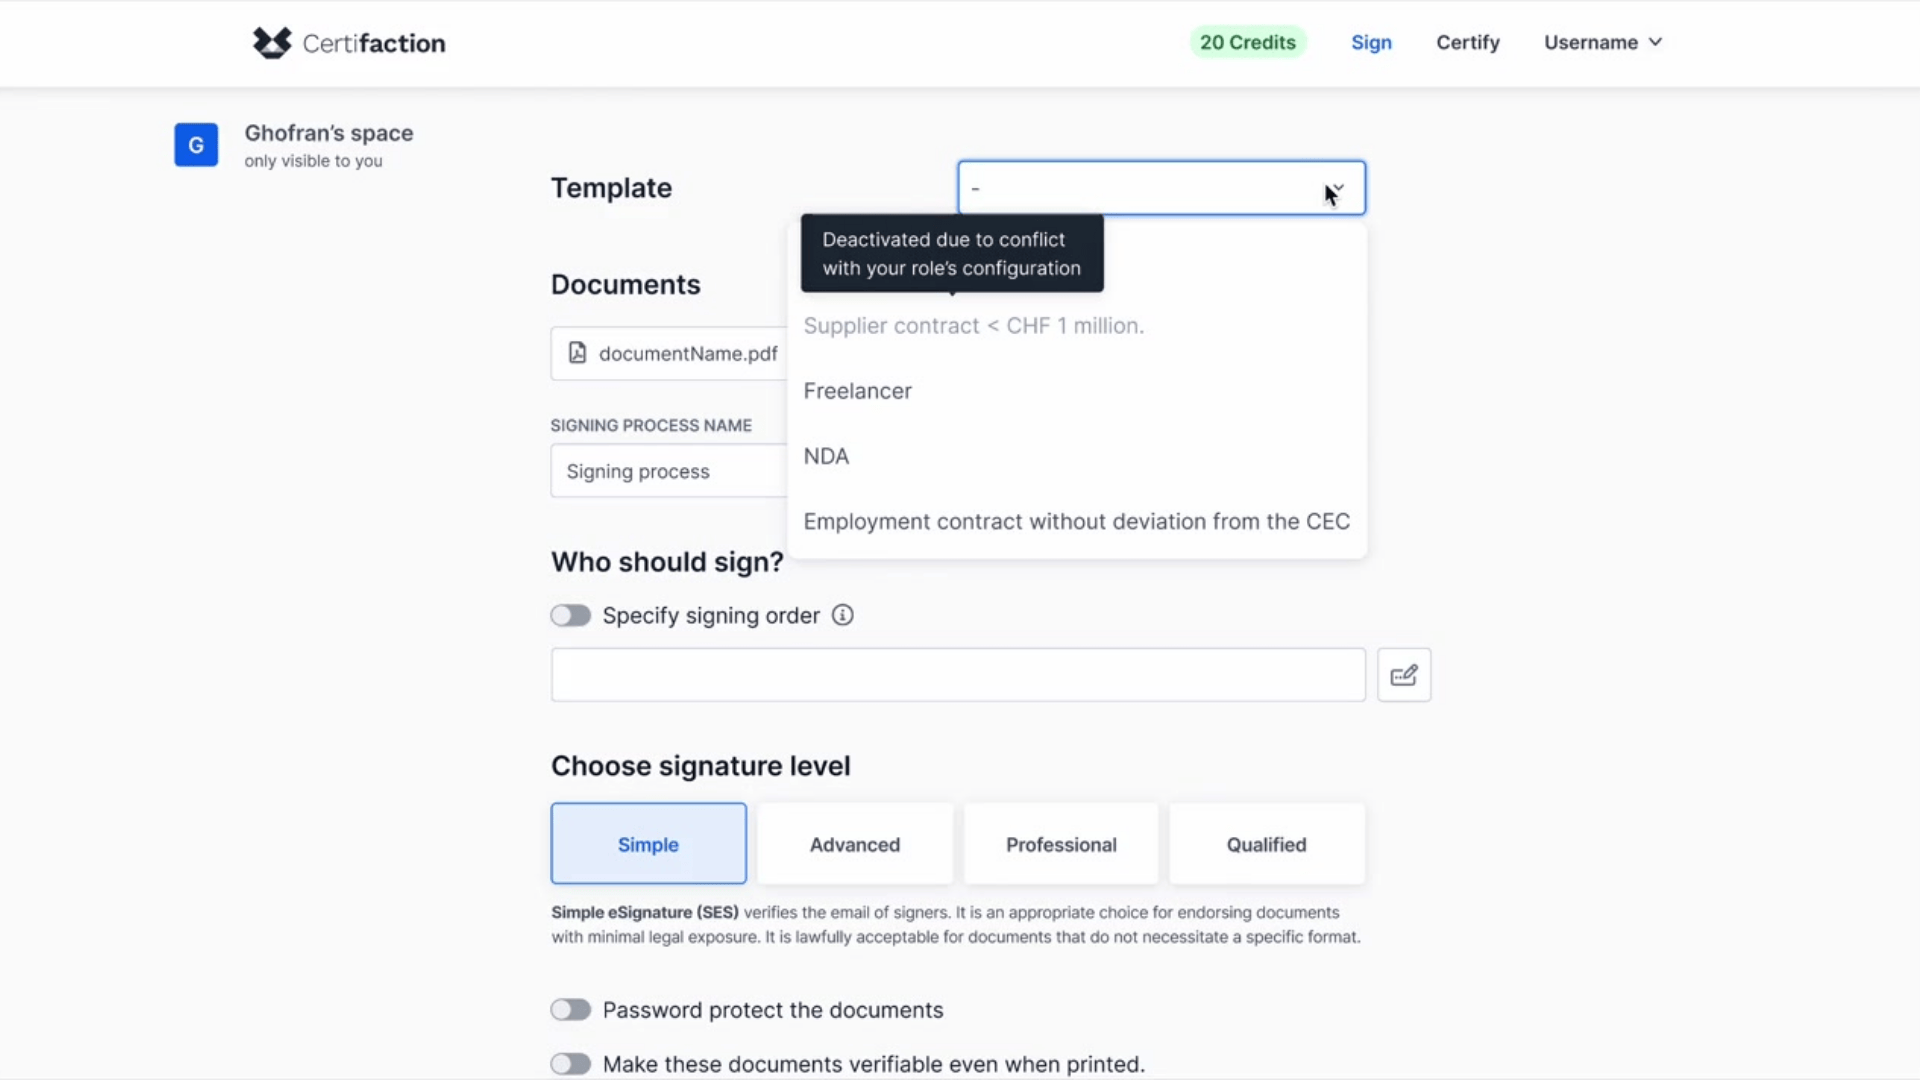Image resolution: width=1920 pixels, height=1080 pixels.
Task: Enable the Specify signing order toggle
Action: click(x=571, y=615)
